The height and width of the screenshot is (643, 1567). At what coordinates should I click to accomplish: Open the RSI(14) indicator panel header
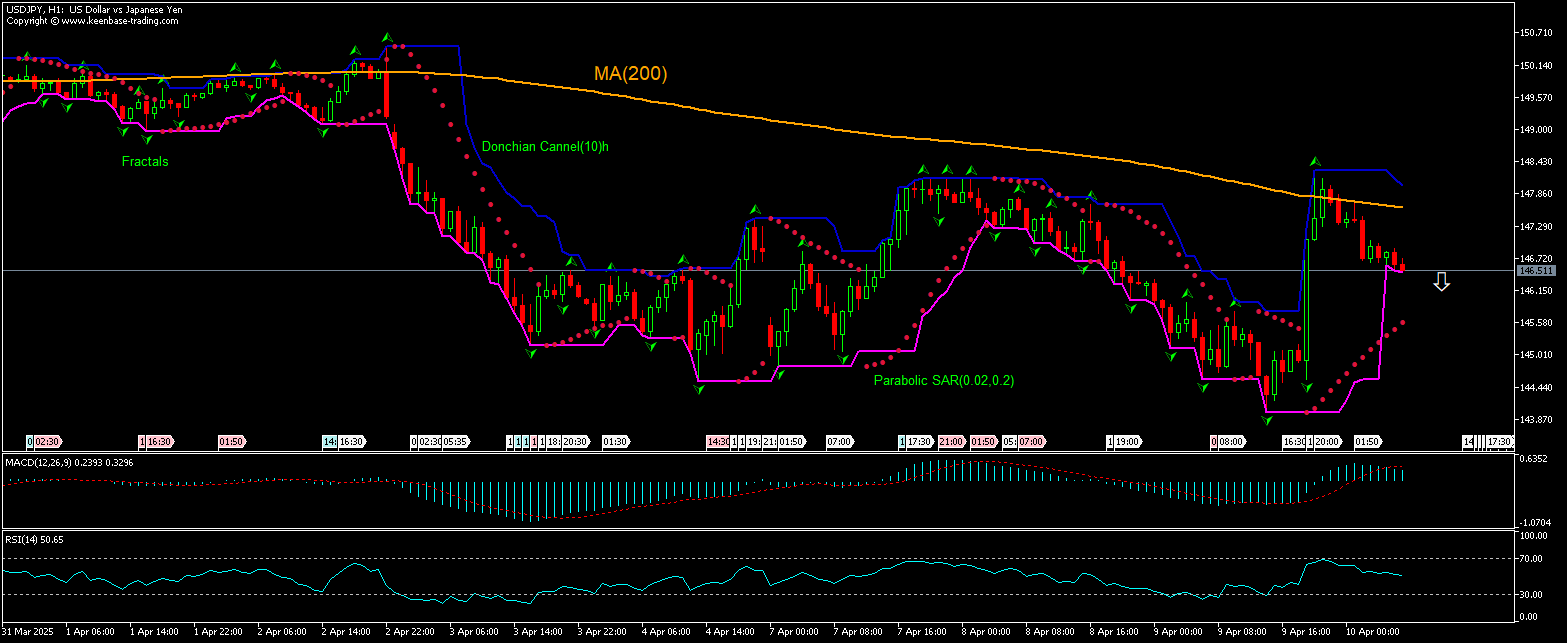(x=32, y=539)
